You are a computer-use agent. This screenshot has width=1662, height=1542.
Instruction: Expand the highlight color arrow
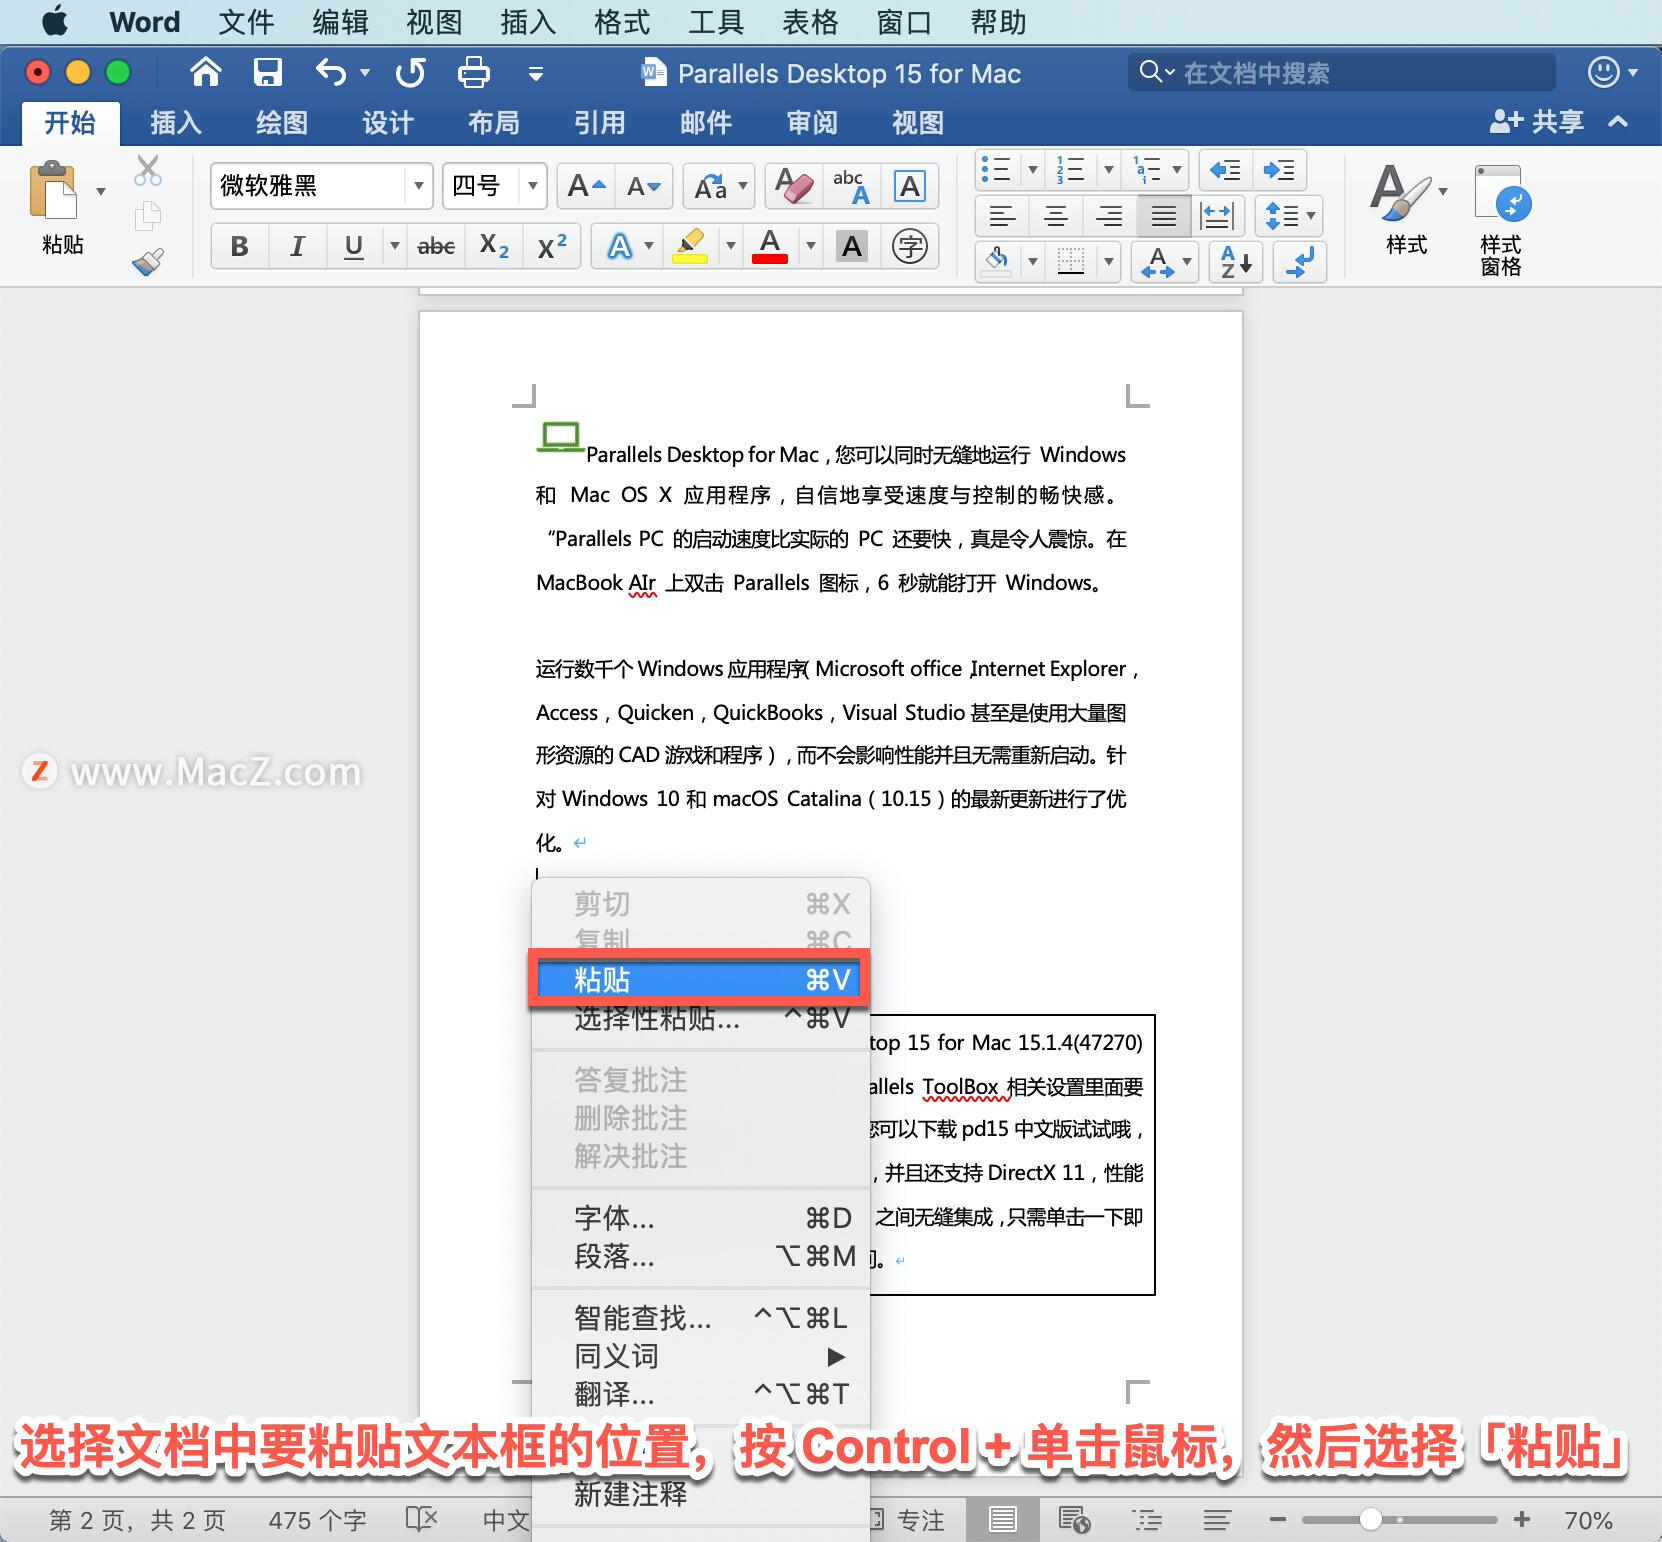pyautogui.click(x=731, y=246)
